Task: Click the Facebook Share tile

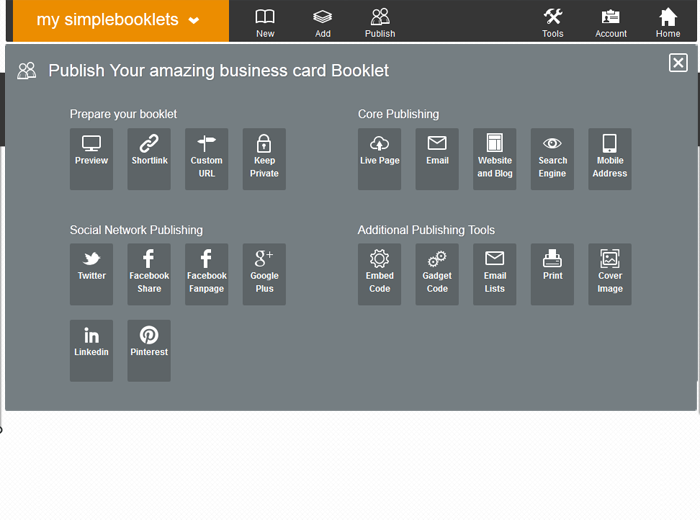Action: (x=149, y=274)
